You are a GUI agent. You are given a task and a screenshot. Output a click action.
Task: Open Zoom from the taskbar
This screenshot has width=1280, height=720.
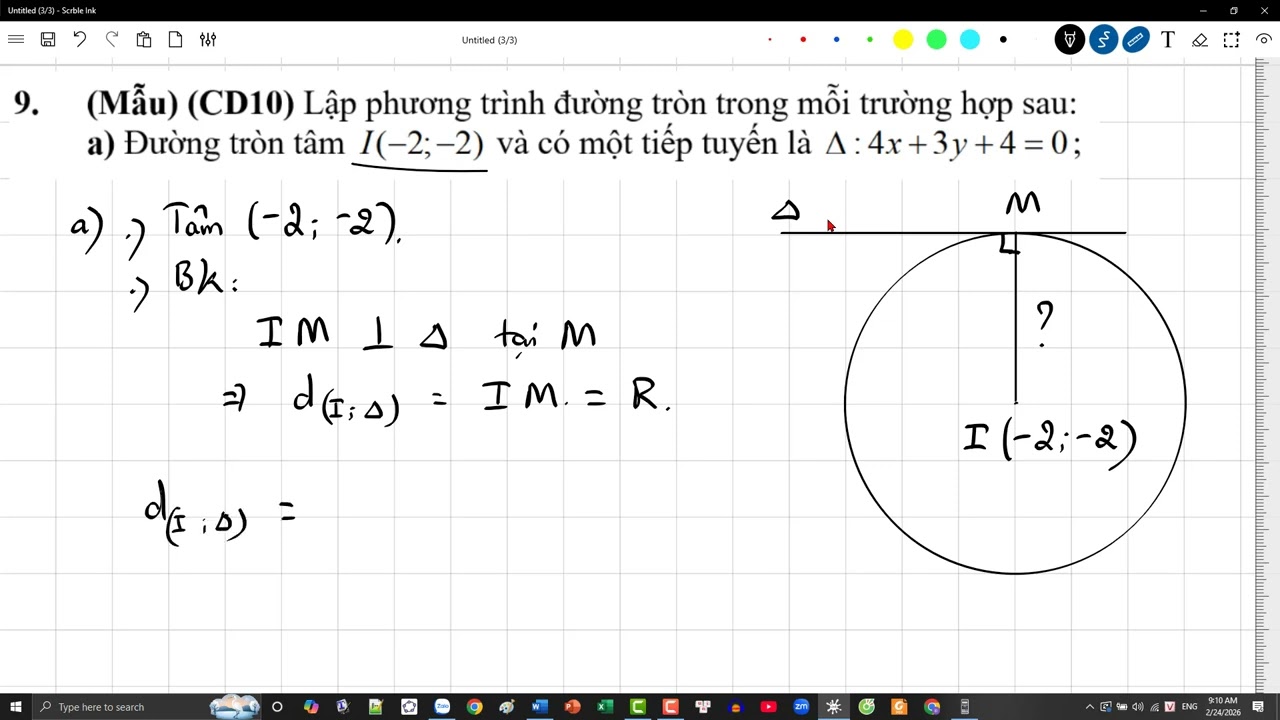pyautogui.click(x=801, y=707)
